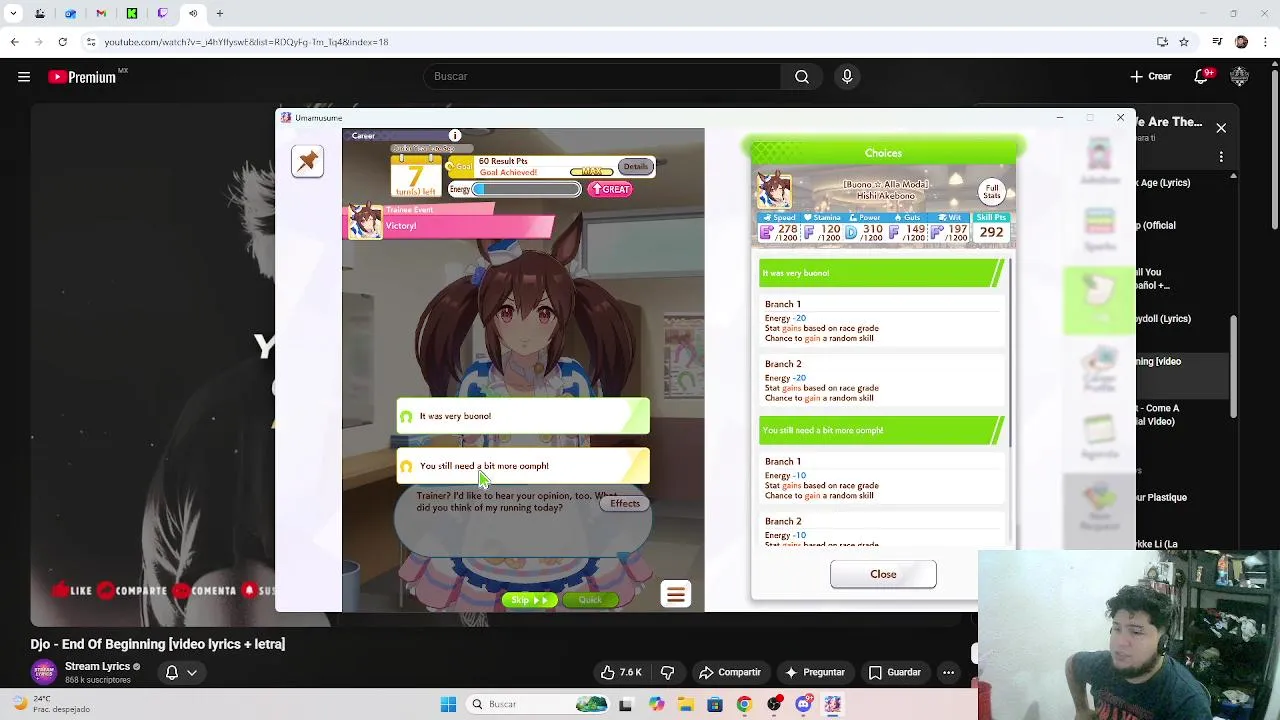Open YouTube guide hamburger menu
Screen dimensions: 1280x720
click(24, 77)
